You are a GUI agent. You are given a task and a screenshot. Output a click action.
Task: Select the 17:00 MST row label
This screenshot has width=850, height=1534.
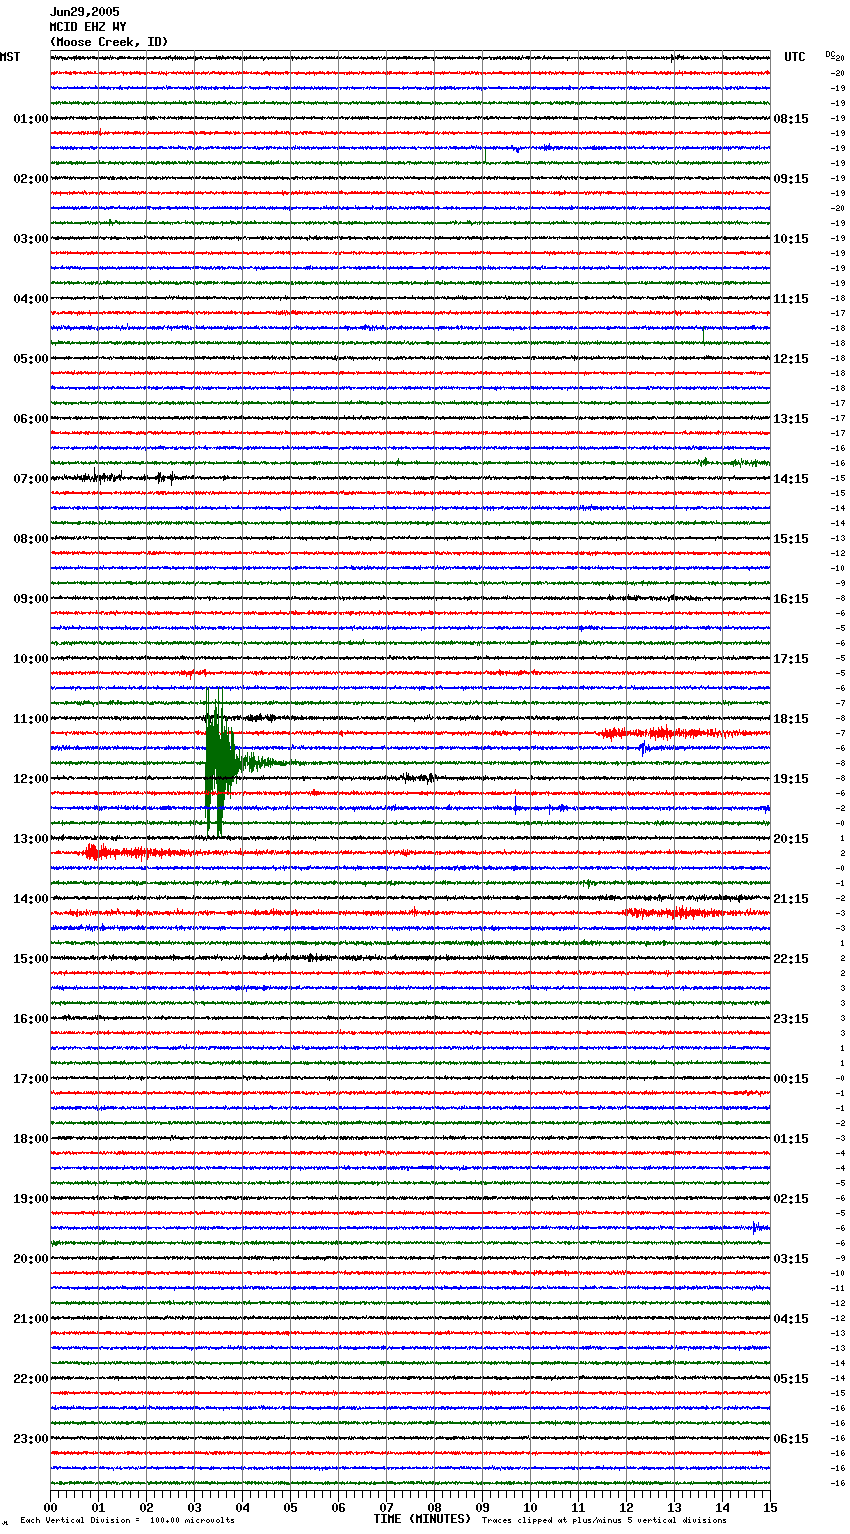coord(31,1079)
